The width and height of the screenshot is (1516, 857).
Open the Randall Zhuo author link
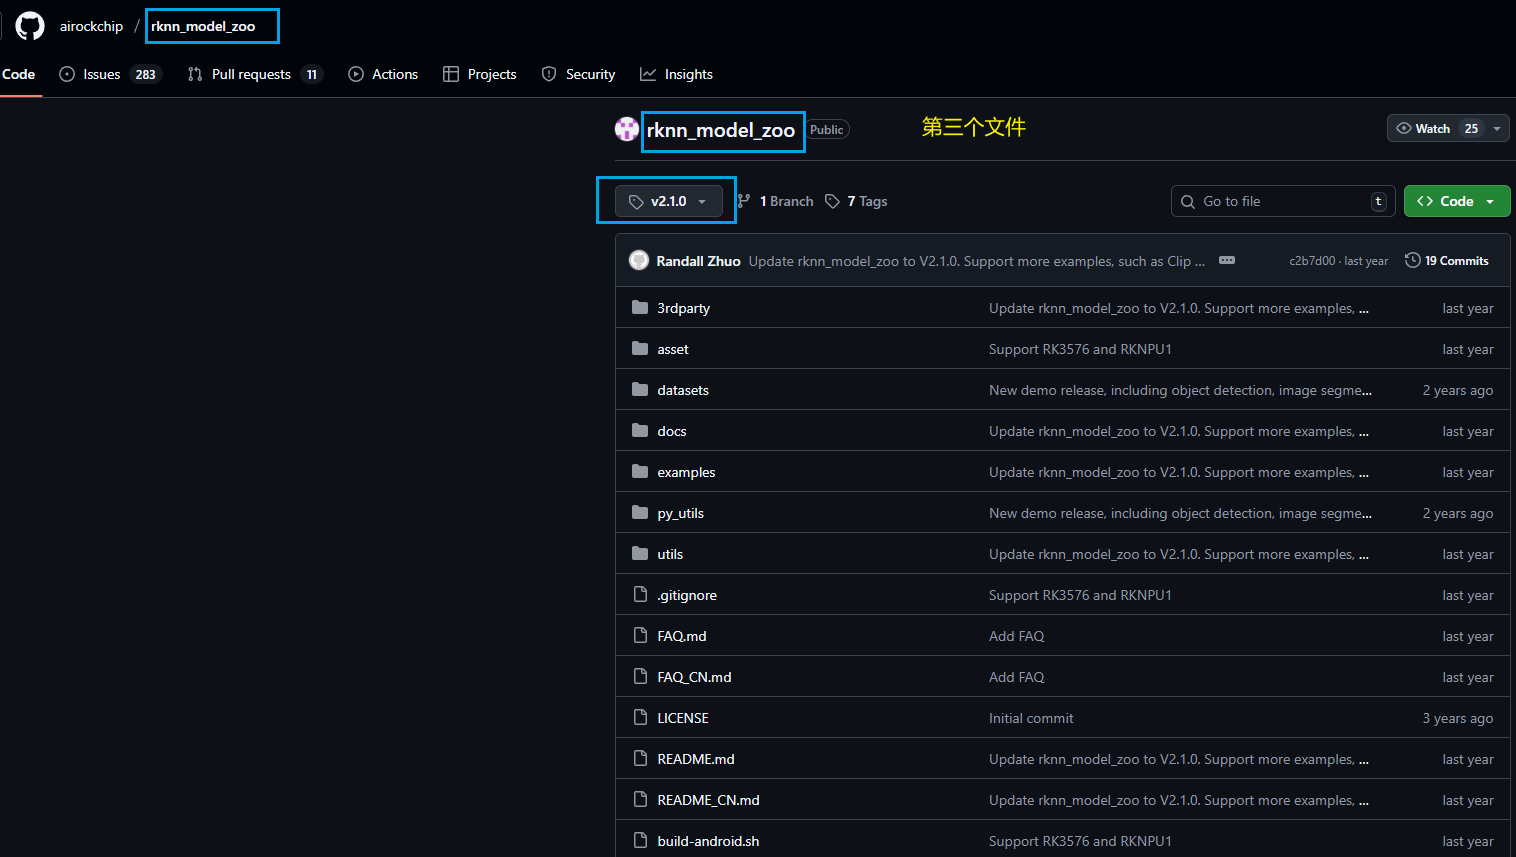698,261
